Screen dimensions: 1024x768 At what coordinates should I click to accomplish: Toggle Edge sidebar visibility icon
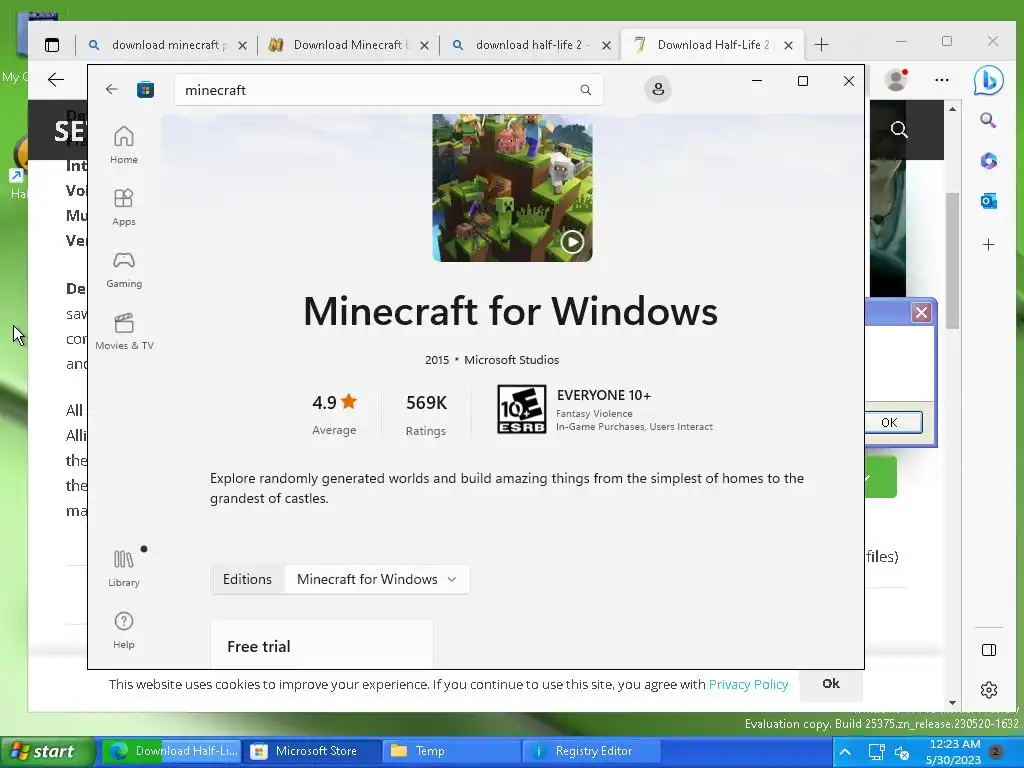coord(989,650)
